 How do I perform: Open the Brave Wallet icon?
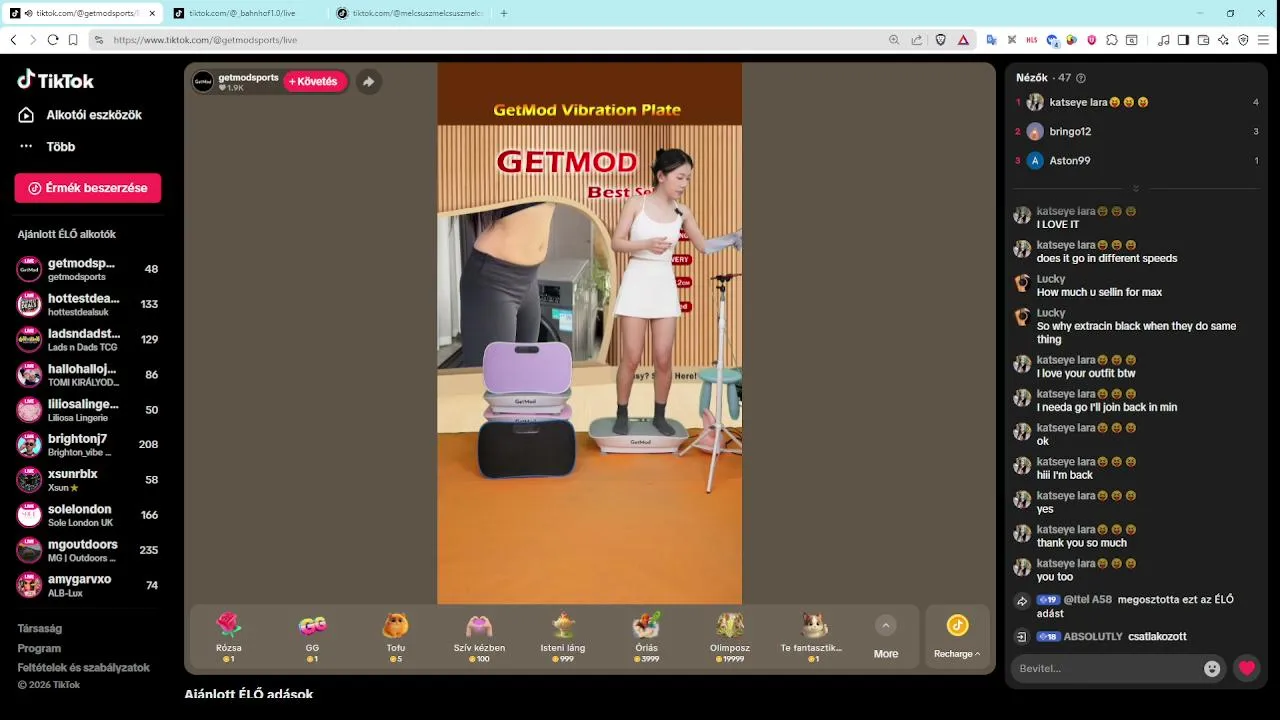(1203, 40)
